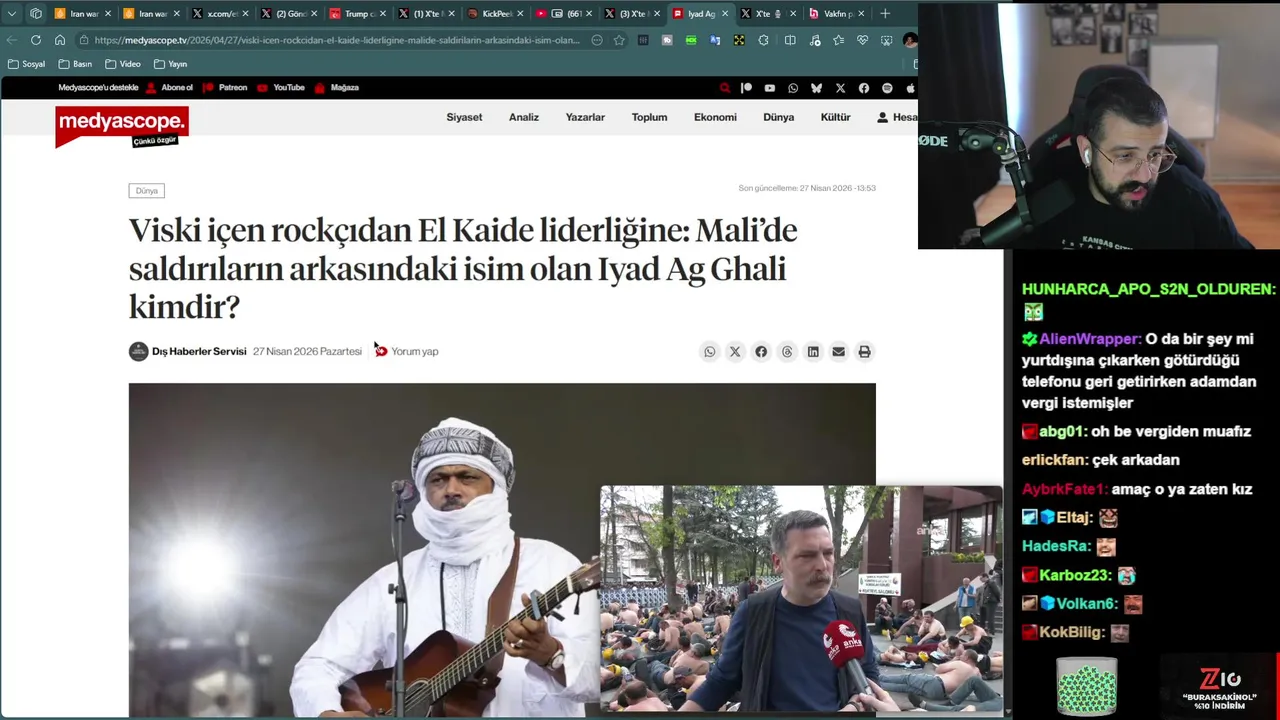Open Spotify icon in top-right social bar
The height and width of the screenshot is (720, 1280).
(887, 88)
